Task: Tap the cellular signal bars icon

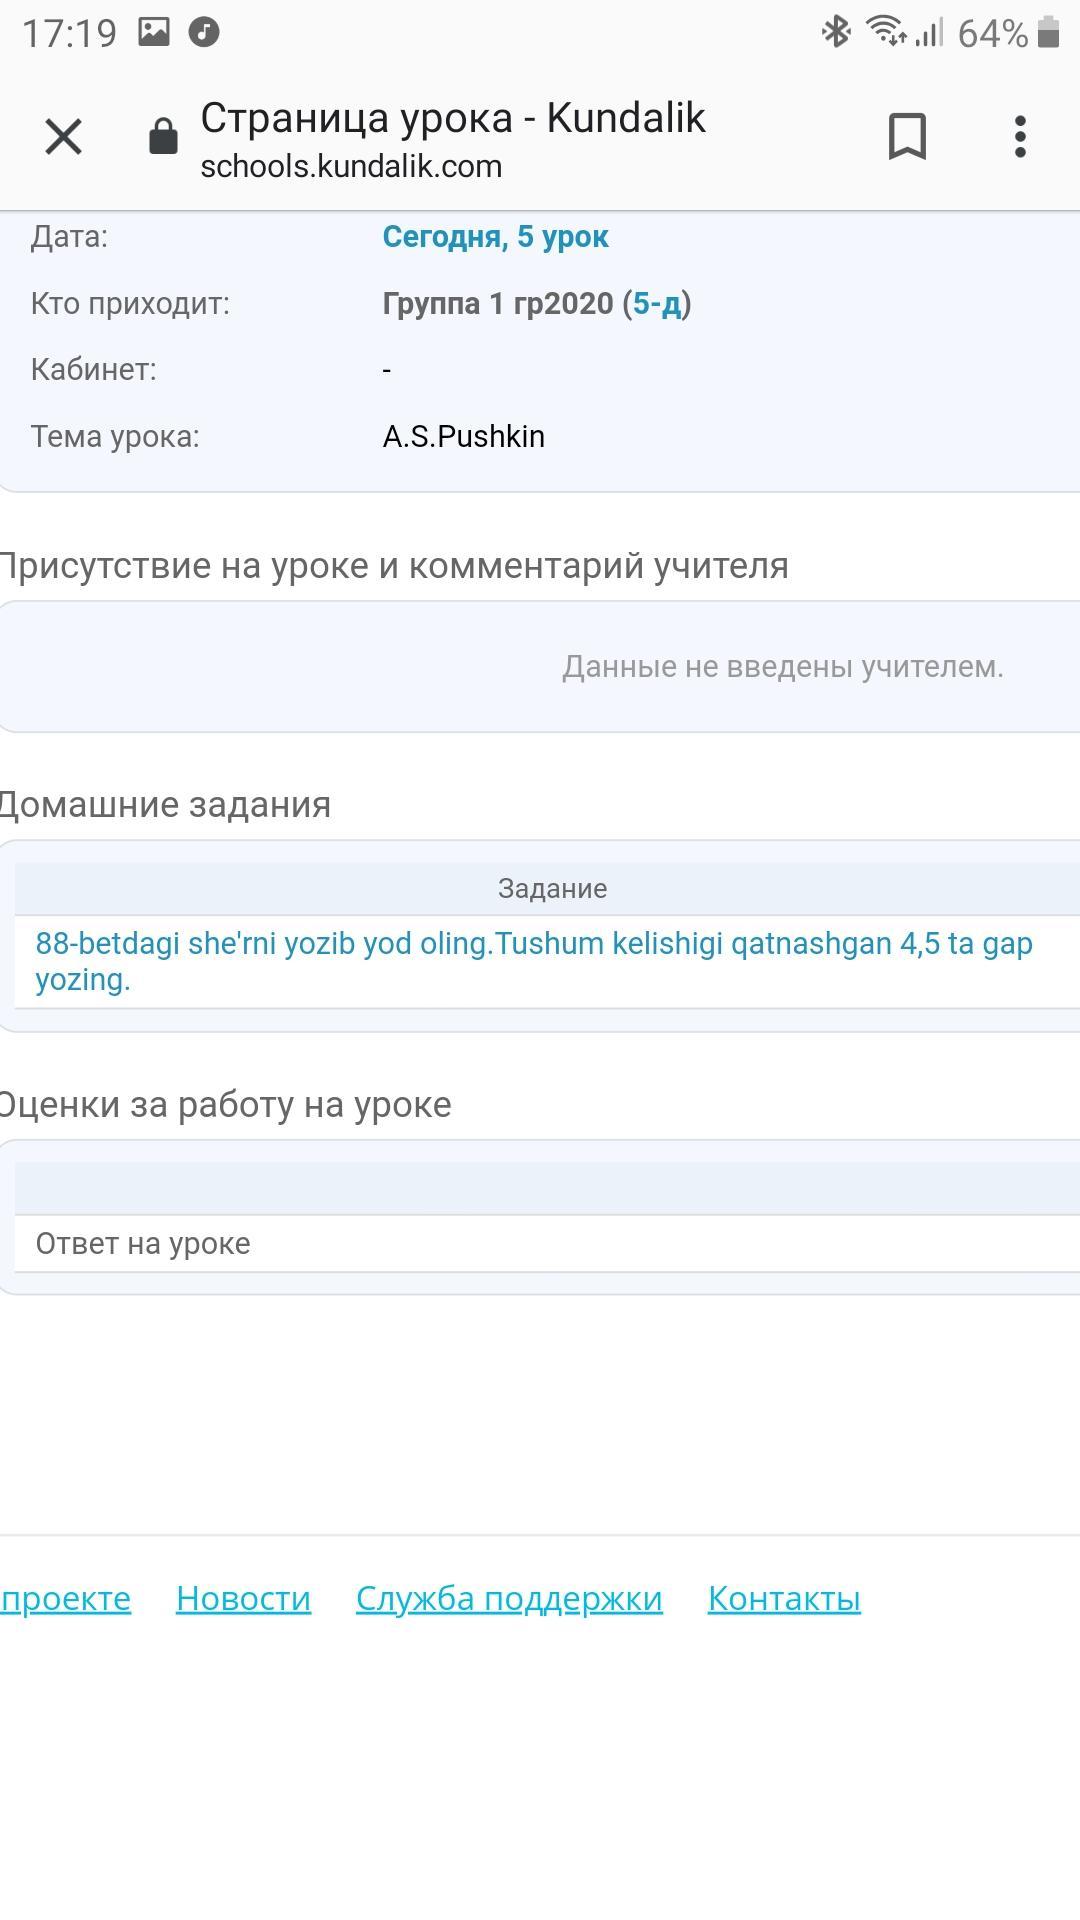Action: pyautogui.click(x=929, y=32)
